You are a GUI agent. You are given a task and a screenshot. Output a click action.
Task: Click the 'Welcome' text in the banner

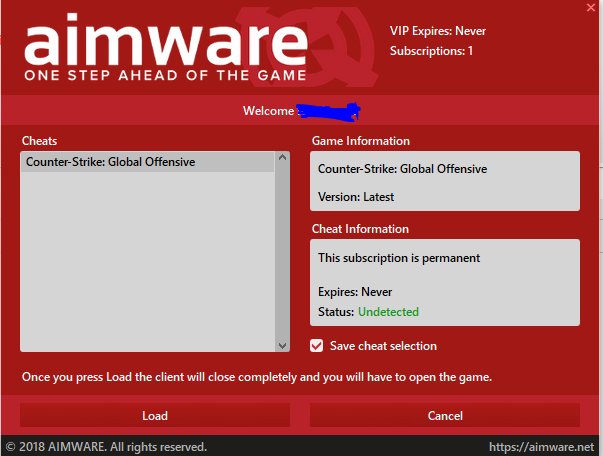tap(268, 111)
